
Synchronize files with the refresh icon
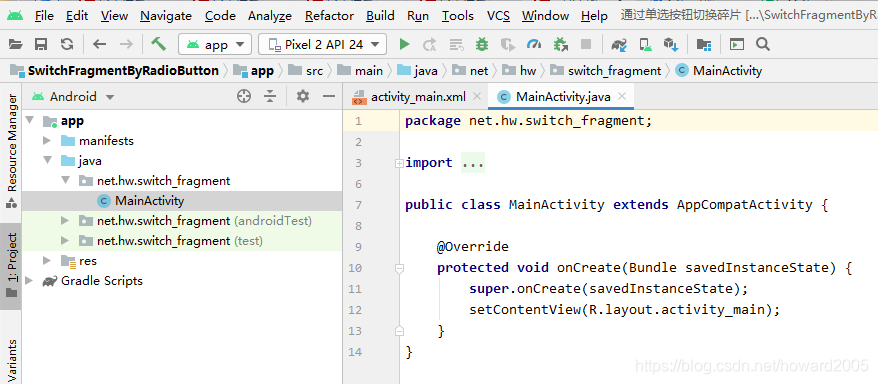coord(67,44)
